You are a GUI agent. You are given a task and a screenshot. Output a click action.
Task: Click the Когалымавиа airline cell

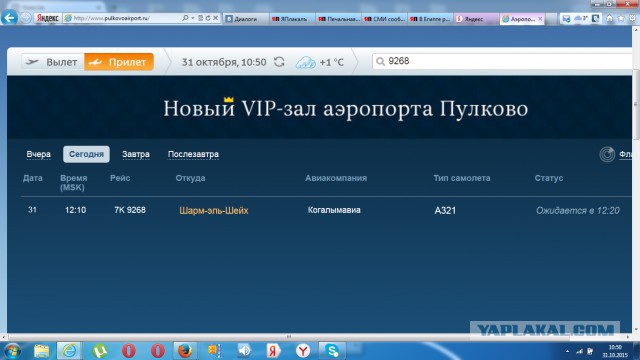[x=334, y=210]
